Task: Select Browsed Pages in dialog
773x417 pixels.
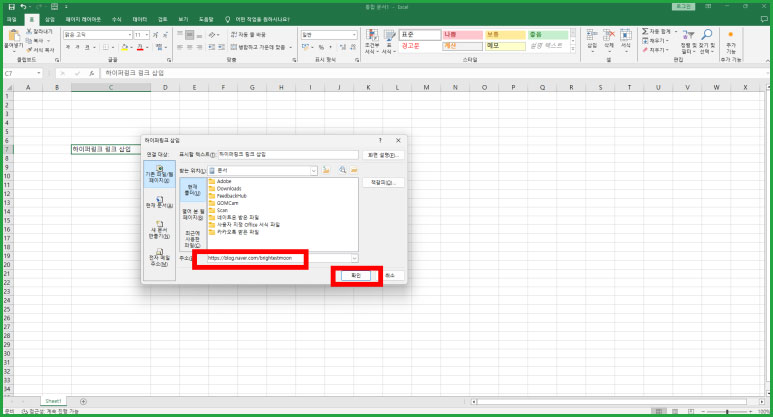Action: pyautogui.click(x=193, y=214)
